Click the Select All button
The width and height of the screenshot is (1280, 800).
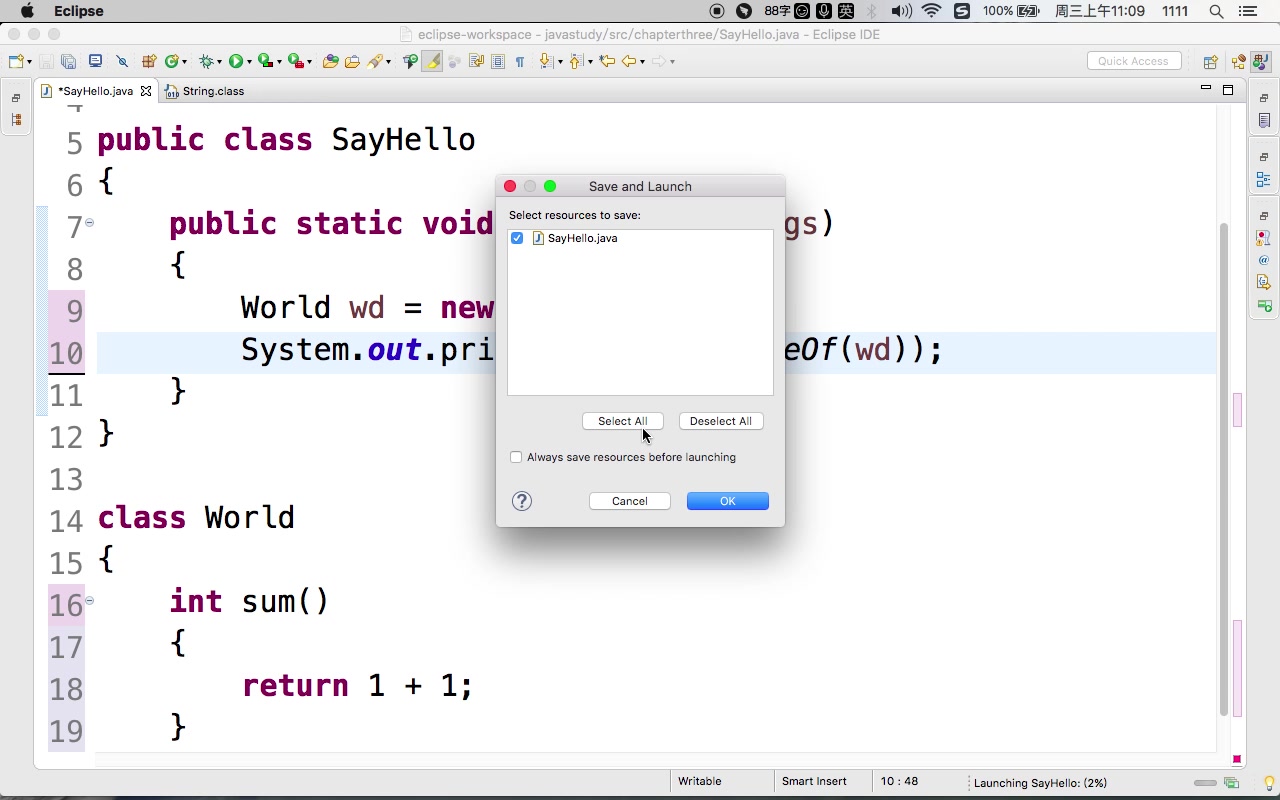point(622,421)
